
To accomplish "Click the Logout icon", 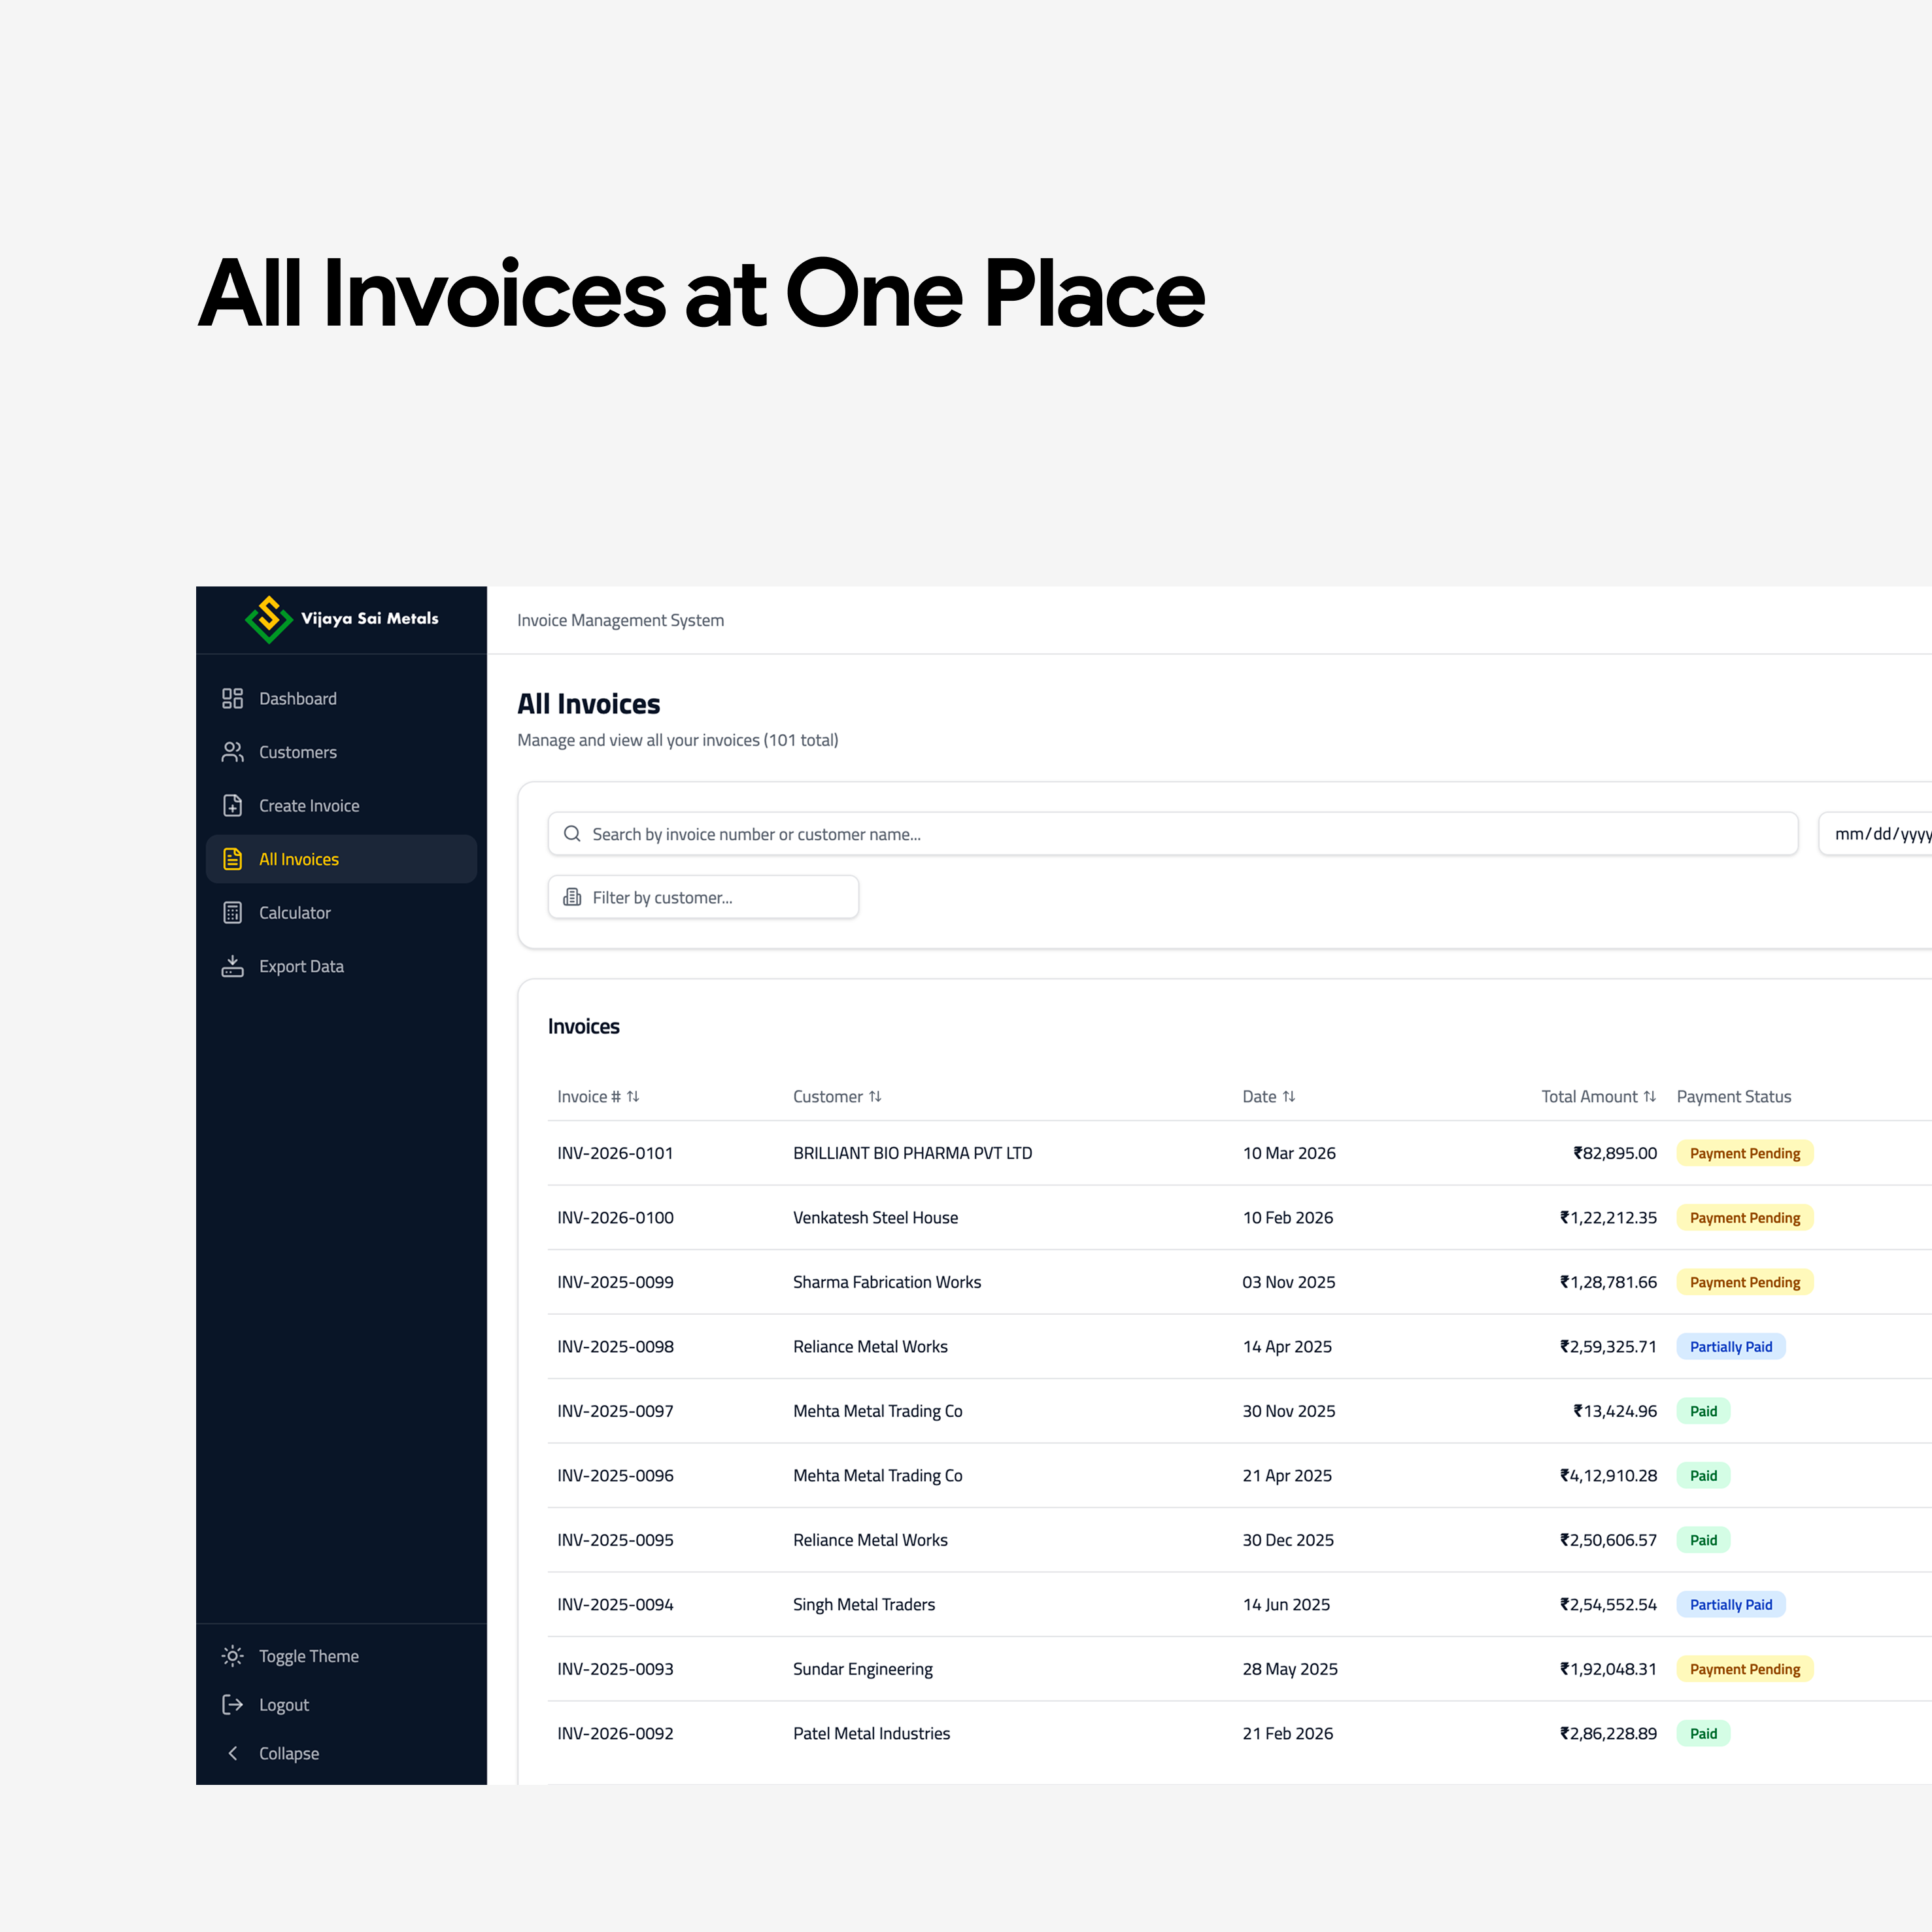I will coord(233,1704).
